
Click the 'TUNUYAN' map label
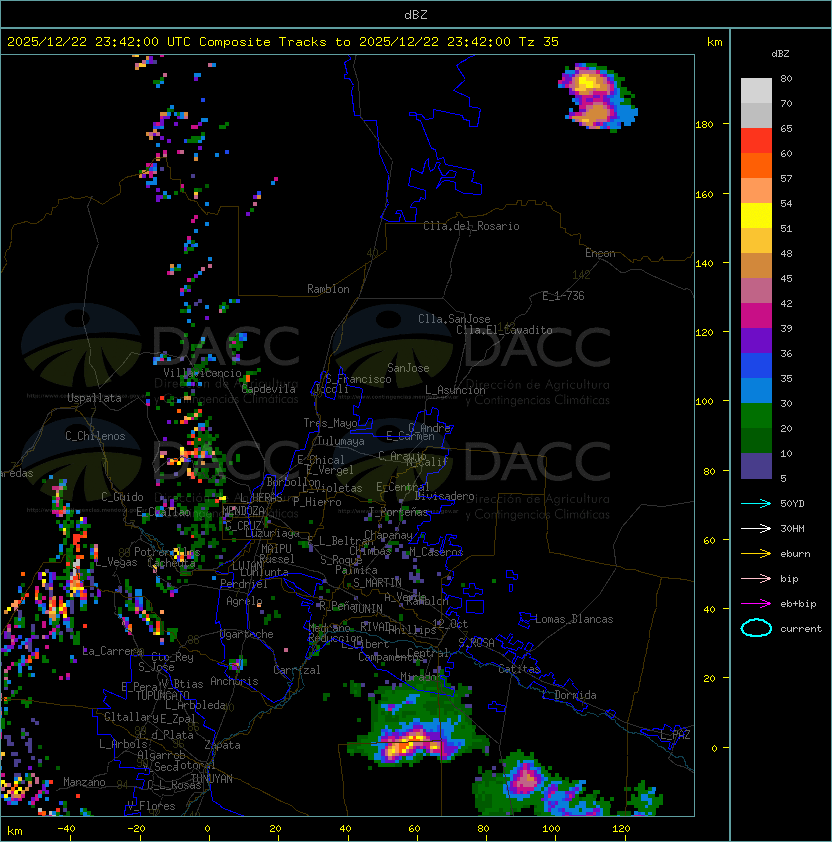(212, 779)
